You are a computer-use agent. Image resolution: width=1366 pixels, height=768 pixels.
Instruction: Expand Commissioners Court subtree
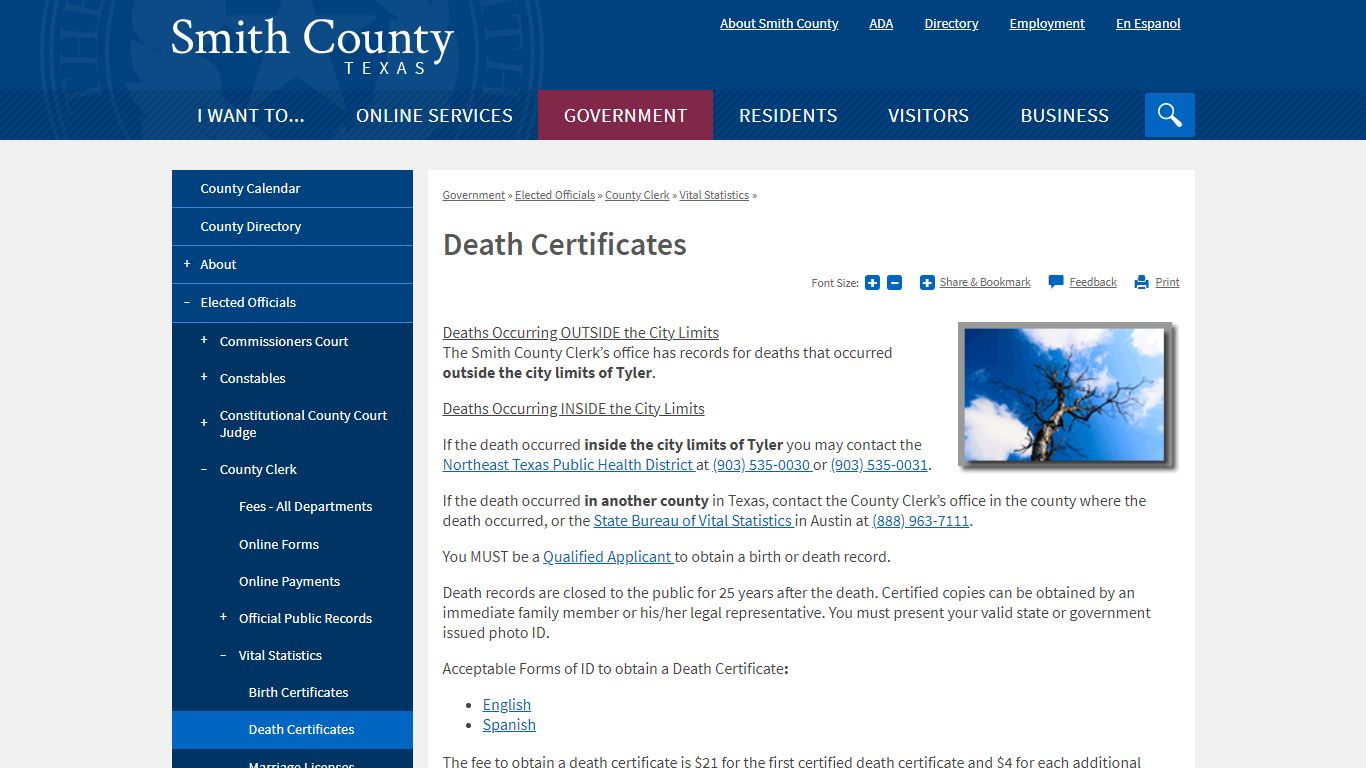204,340
